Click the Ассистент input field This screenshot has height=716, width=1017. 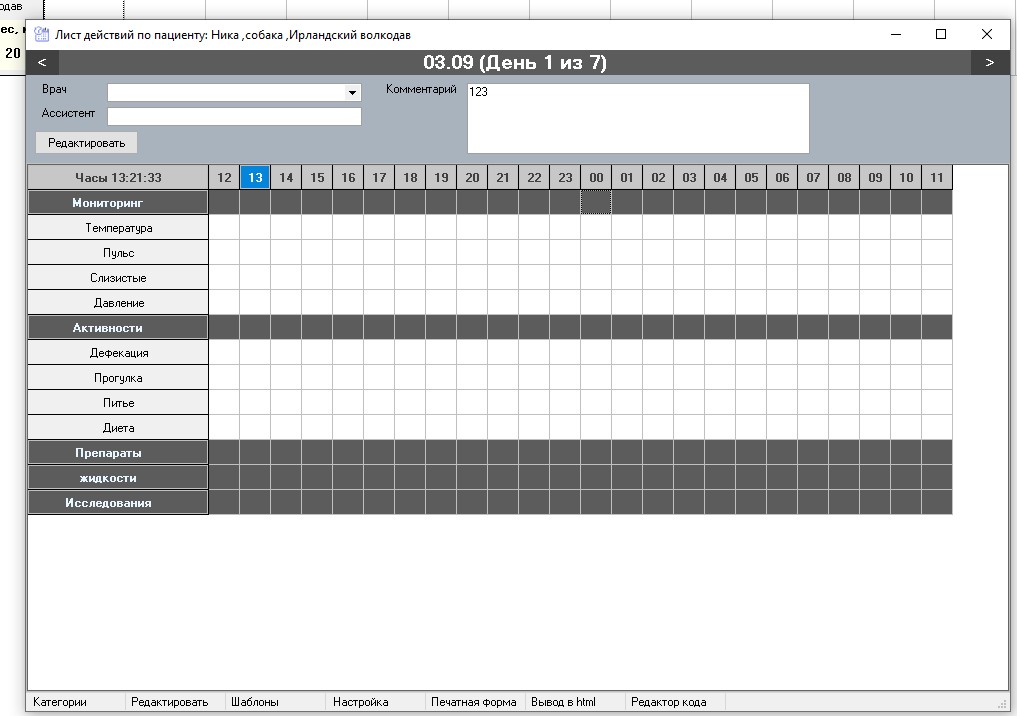pyautogui.click(x=234, y=116)
